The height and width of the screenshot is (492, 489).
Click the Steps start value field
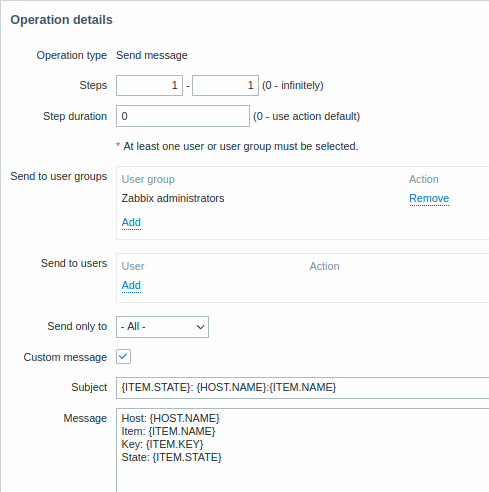[x=149, y=85]
